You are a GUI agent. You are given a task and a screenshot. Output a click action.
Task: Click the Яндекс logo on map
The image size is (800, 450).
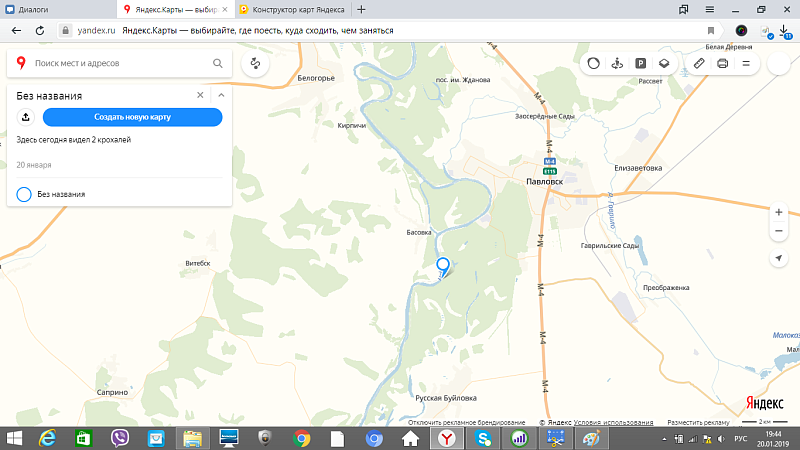click(765, 403)
